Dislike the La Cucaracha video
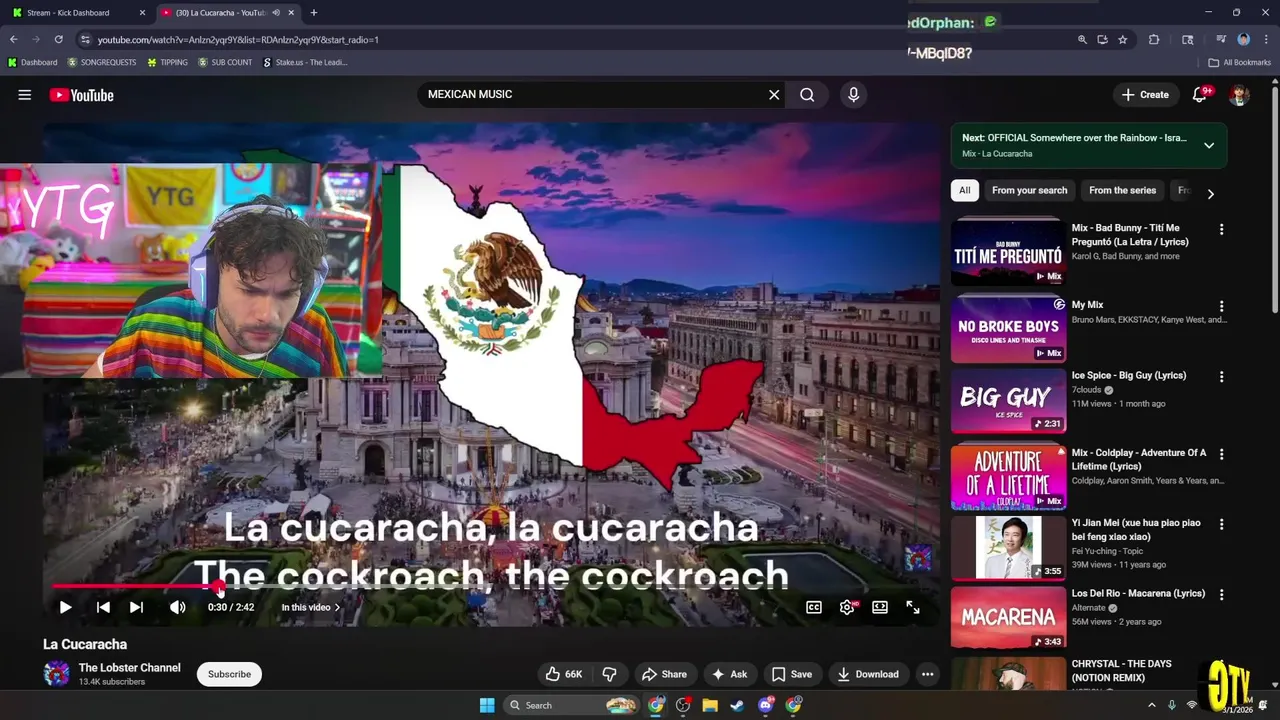 point(609,674)
